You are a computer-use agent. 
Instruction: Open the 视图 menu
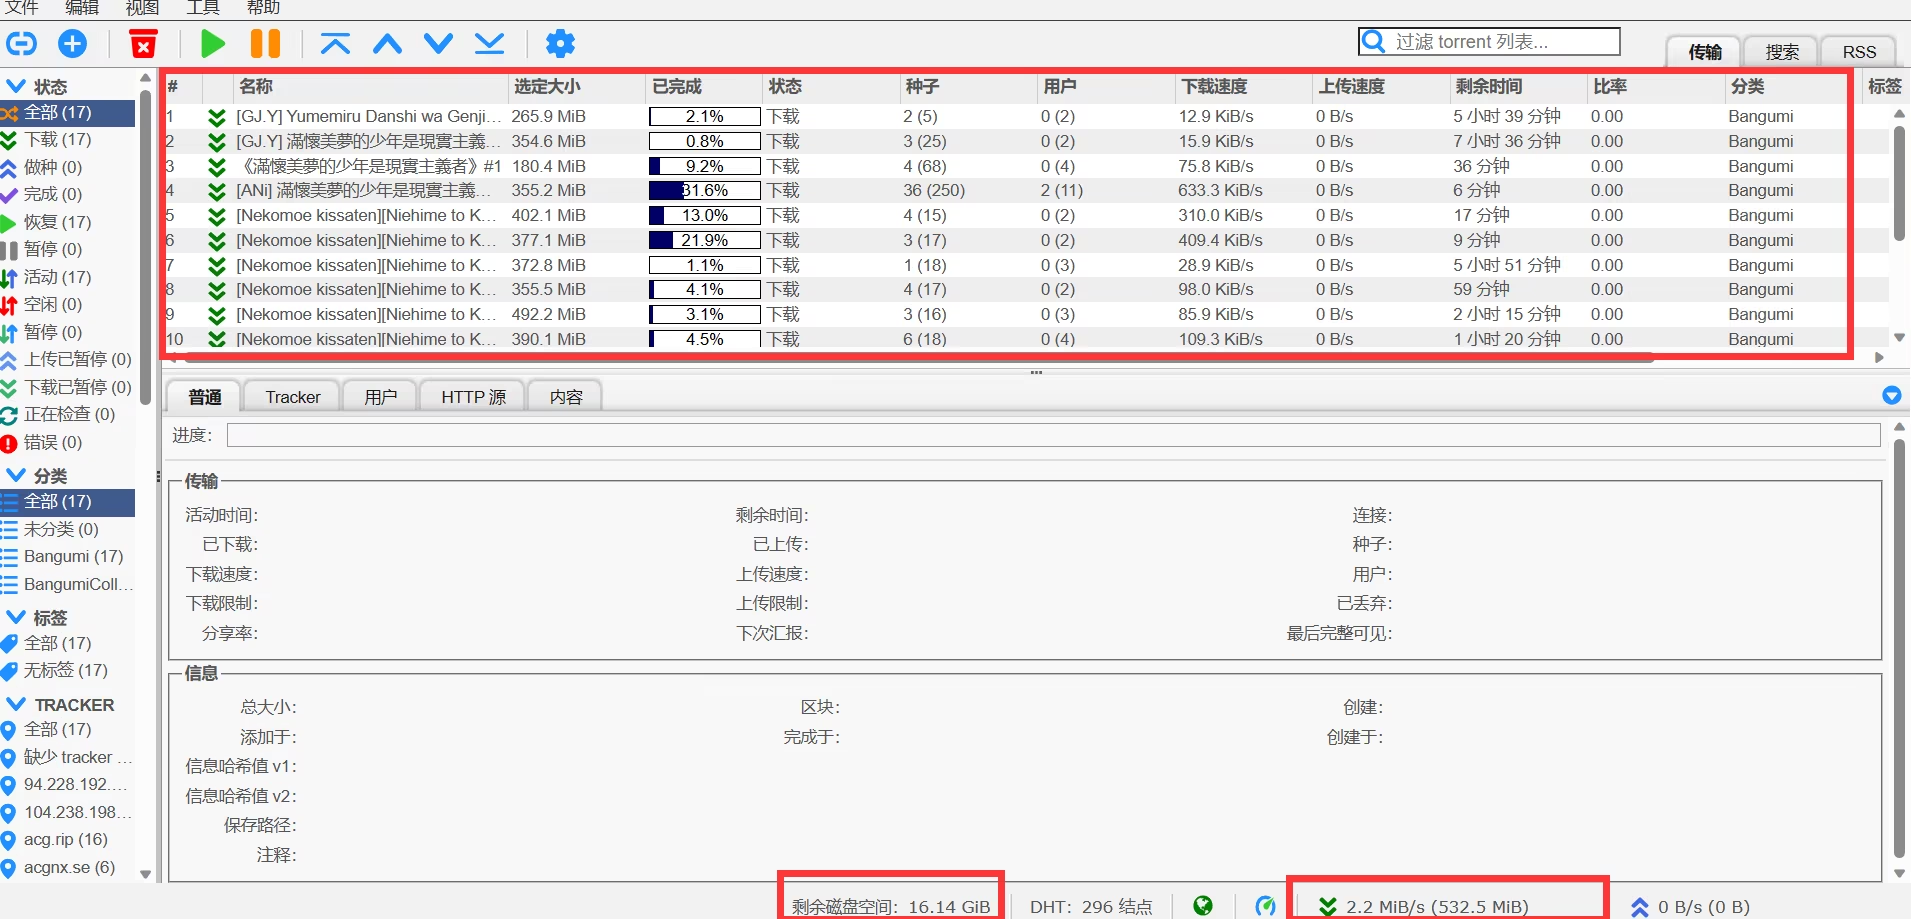tap(142, 8)
